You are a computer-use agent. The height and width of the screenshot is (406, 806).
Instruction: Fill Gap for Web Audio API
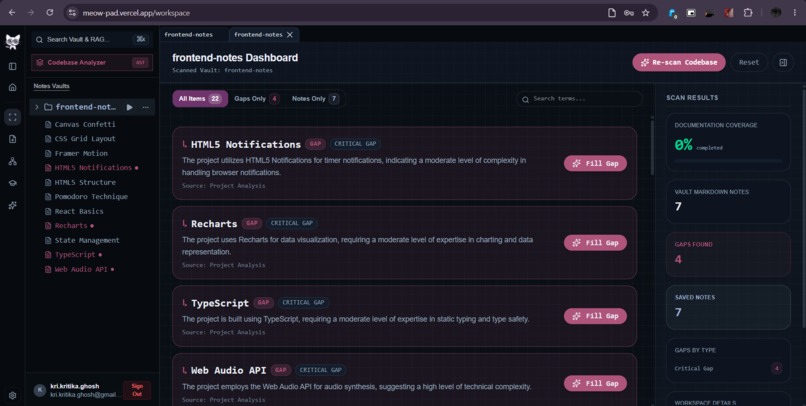tap(595, 383)
